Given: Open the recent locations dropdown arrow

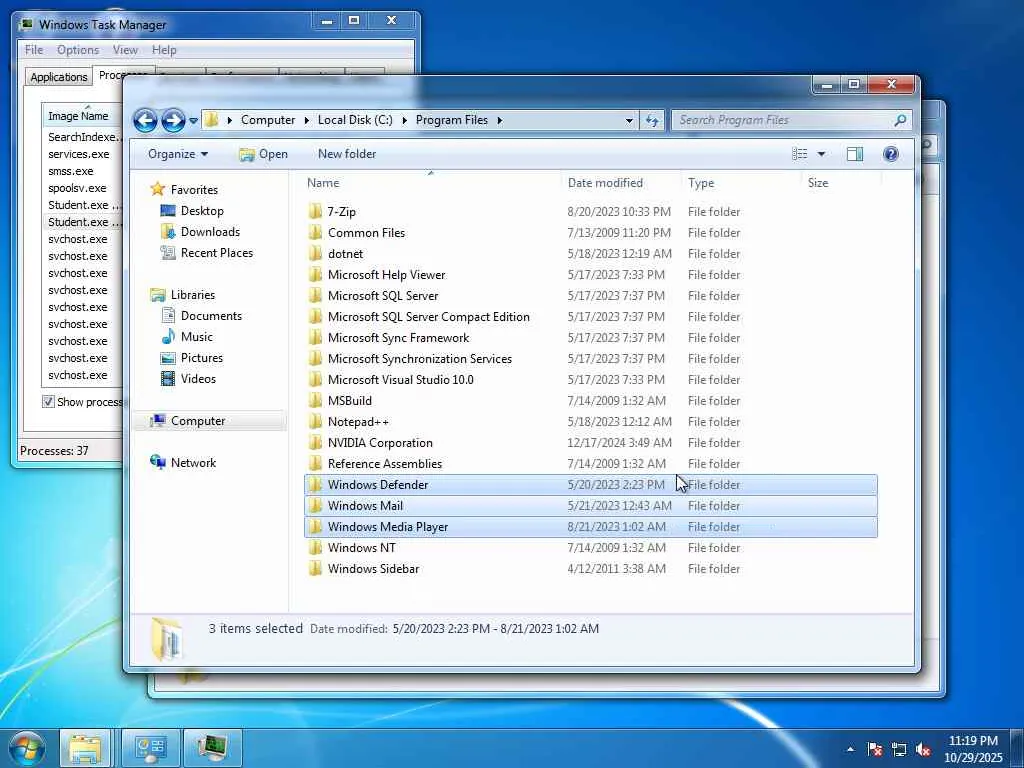Looking at the screenshot, I should [193, 121].
